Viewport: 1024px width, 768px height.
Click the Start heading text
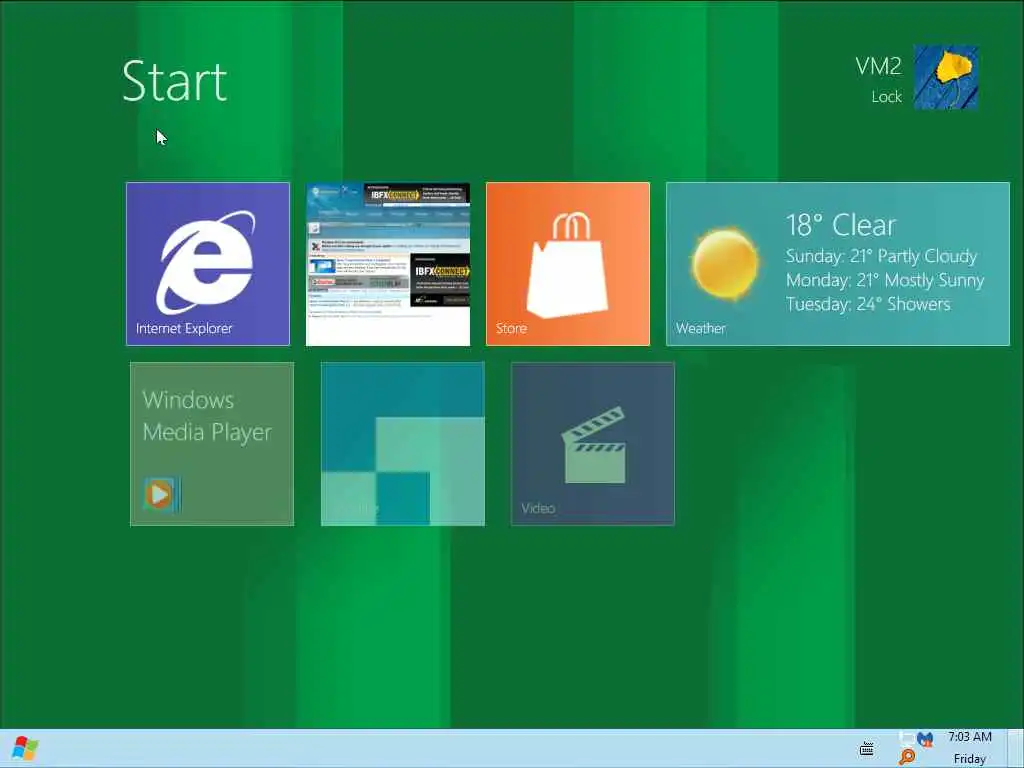pos(174,81)
